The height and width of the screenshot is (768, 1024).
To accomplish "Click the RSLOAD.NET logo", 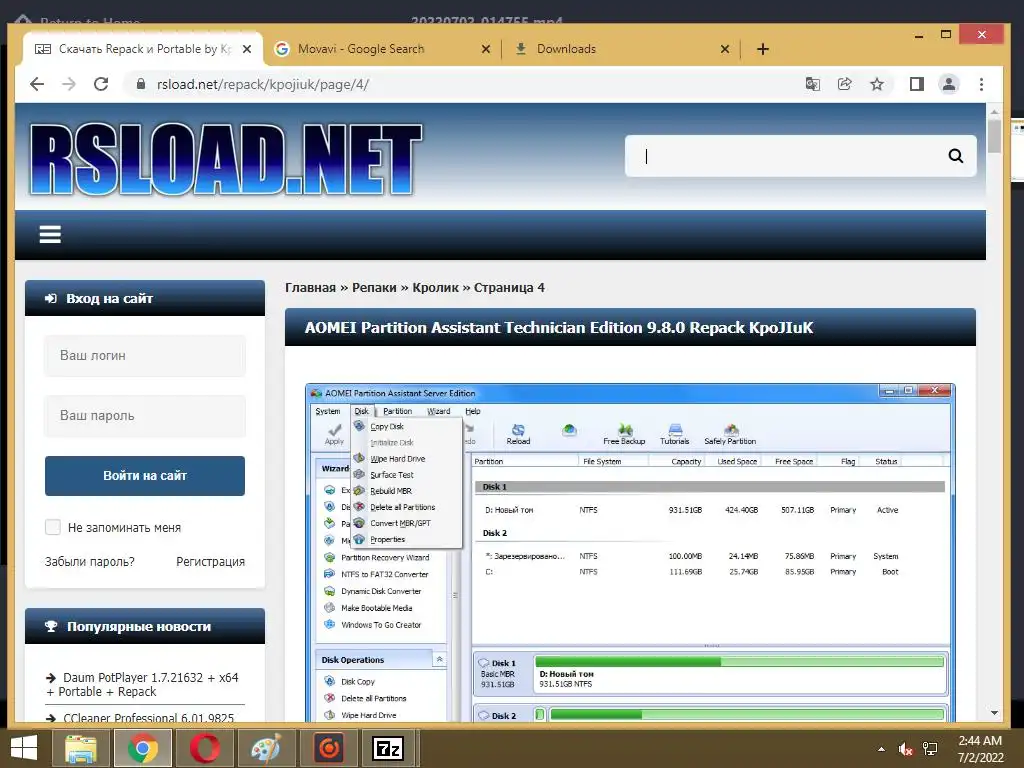I will pyautogui.click(x=225, y=160).
